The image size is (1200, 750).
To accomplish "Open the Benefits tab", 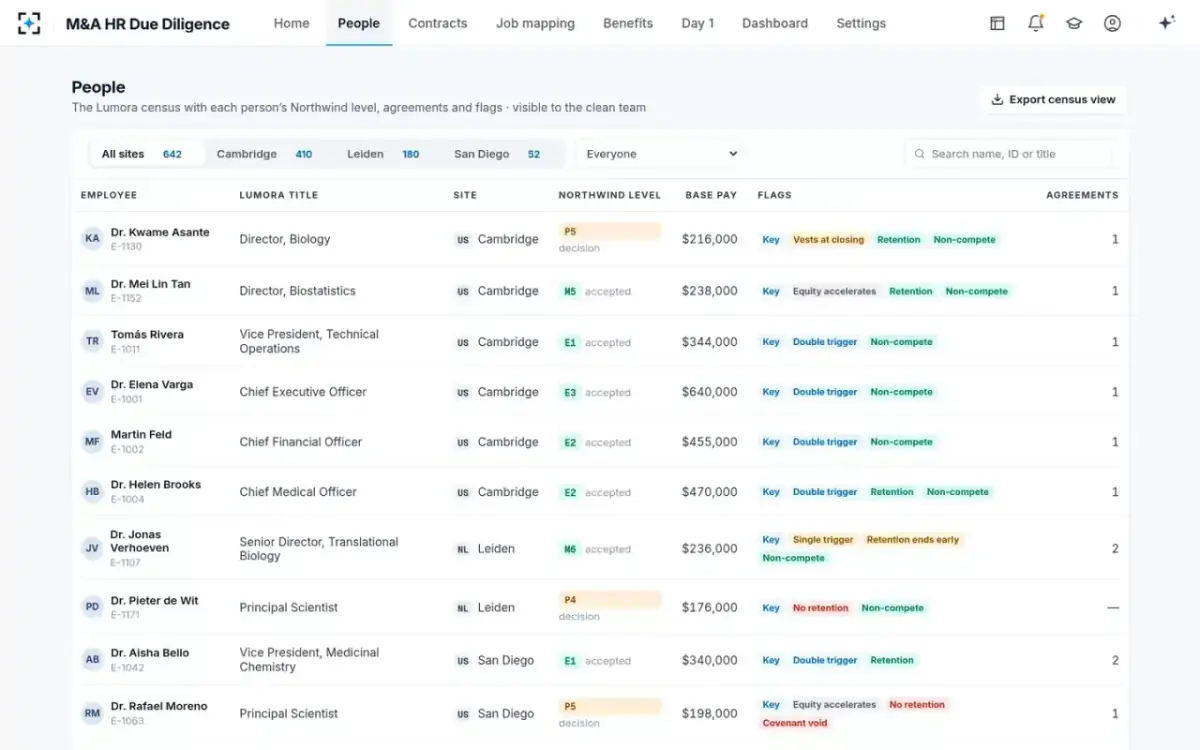I will tap(628, 23).
